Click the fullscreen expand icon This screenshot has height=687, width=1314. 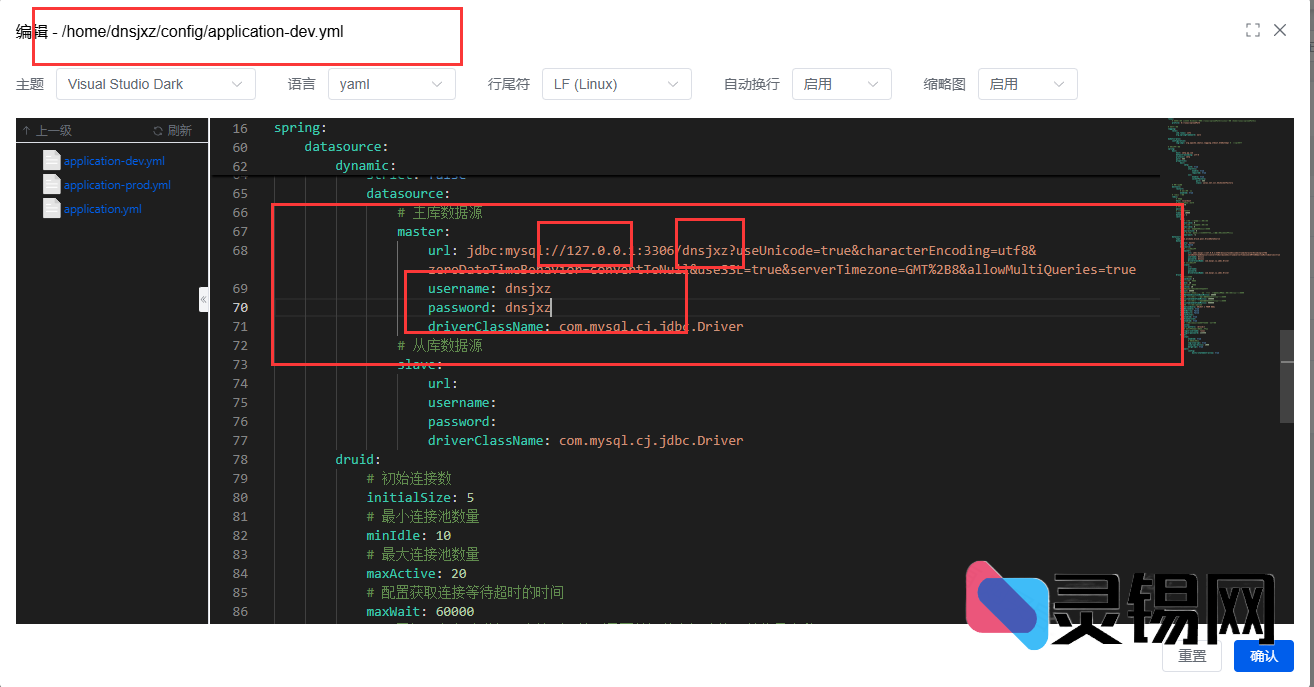(x=1252, y=31)
